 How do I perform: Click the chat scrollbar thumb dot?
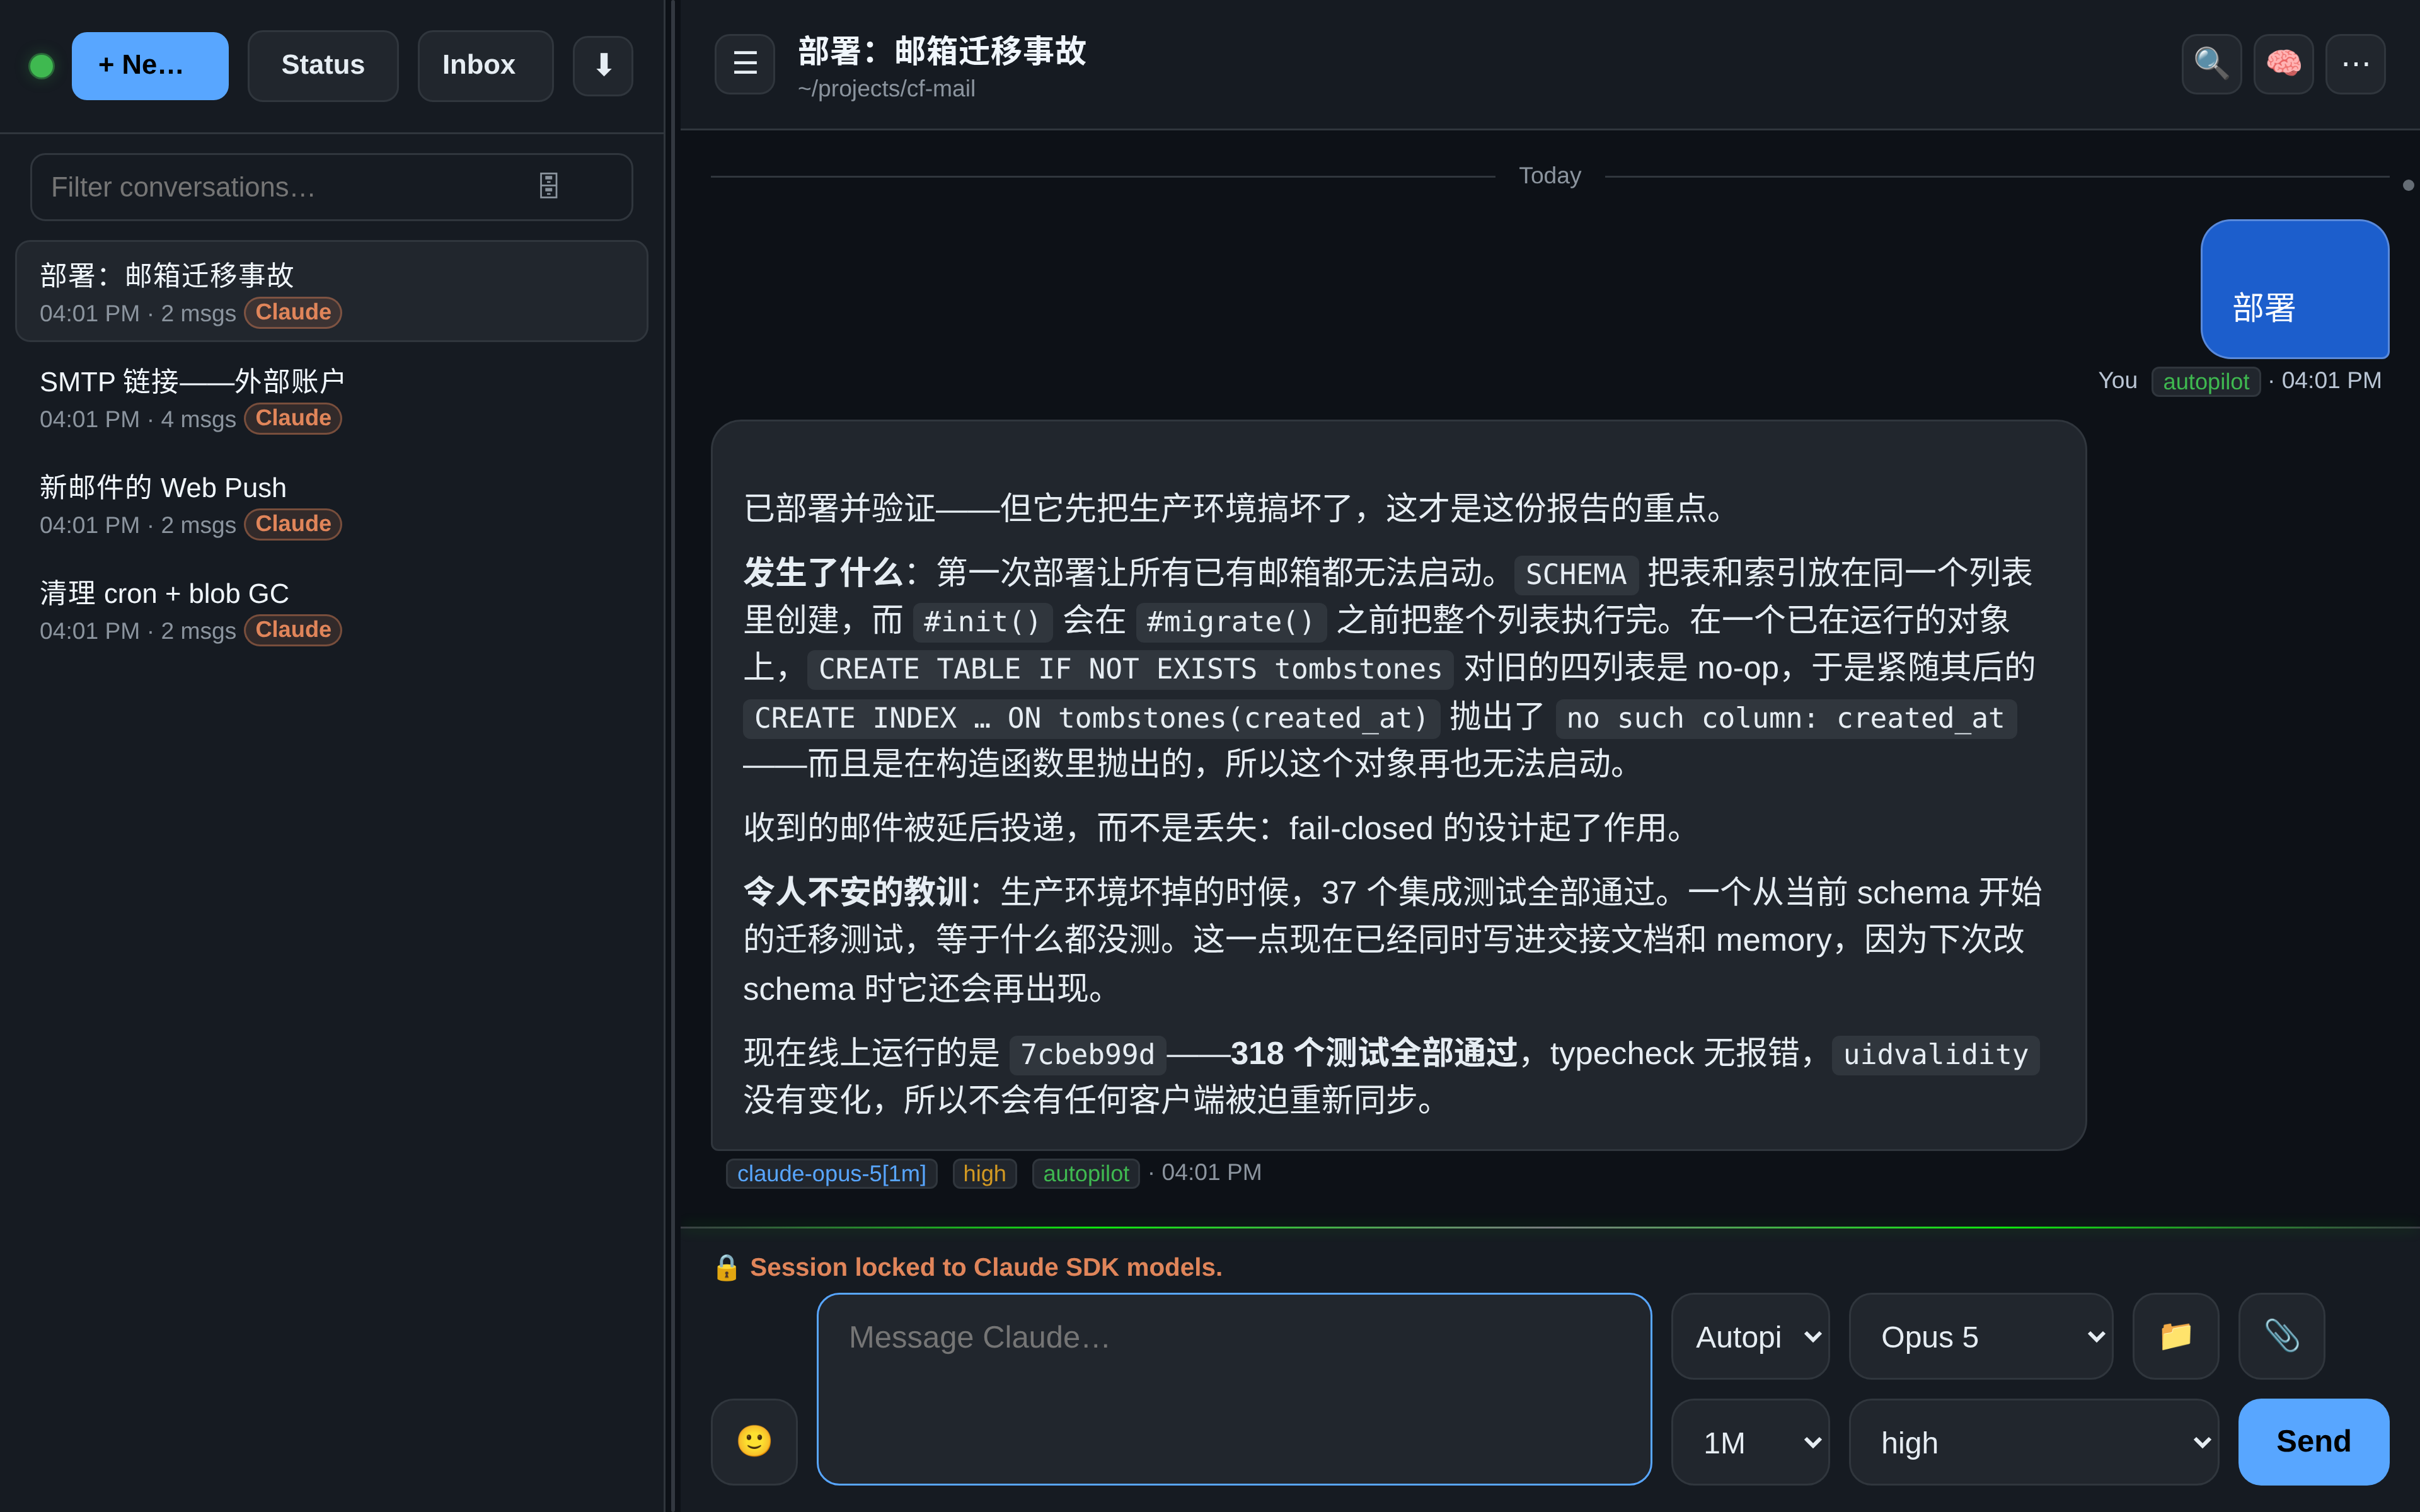[2408, 185]
